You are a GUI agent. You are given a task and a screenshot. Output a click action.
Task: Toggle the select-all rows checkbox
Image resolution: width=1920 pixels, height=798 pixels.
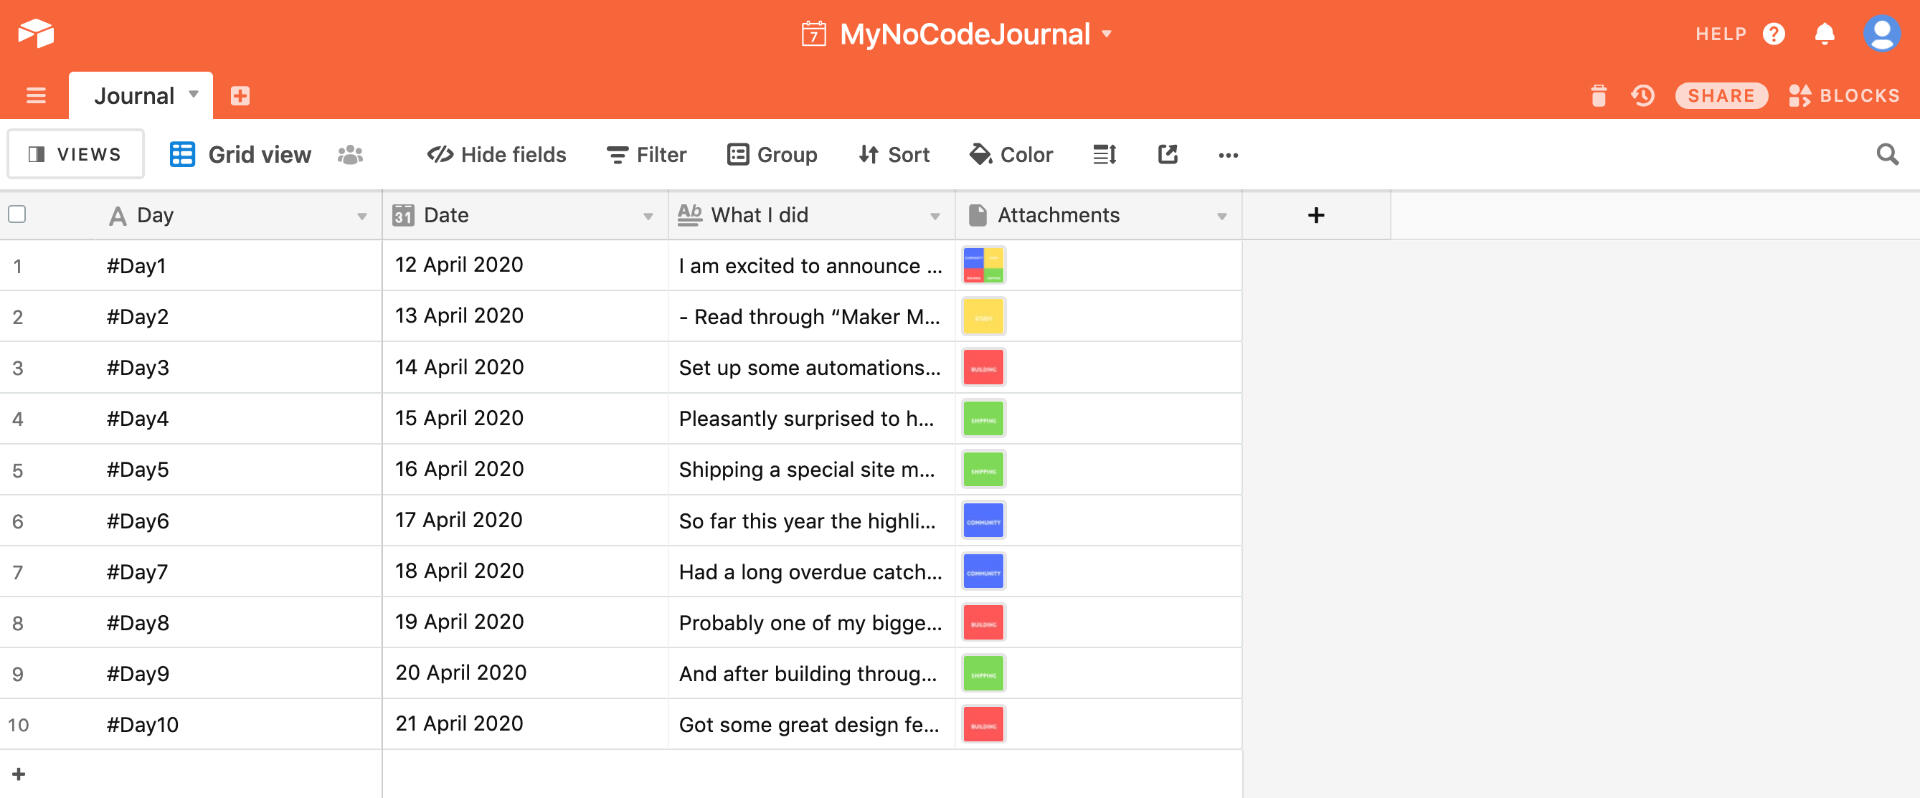click(x=17, y=214)
